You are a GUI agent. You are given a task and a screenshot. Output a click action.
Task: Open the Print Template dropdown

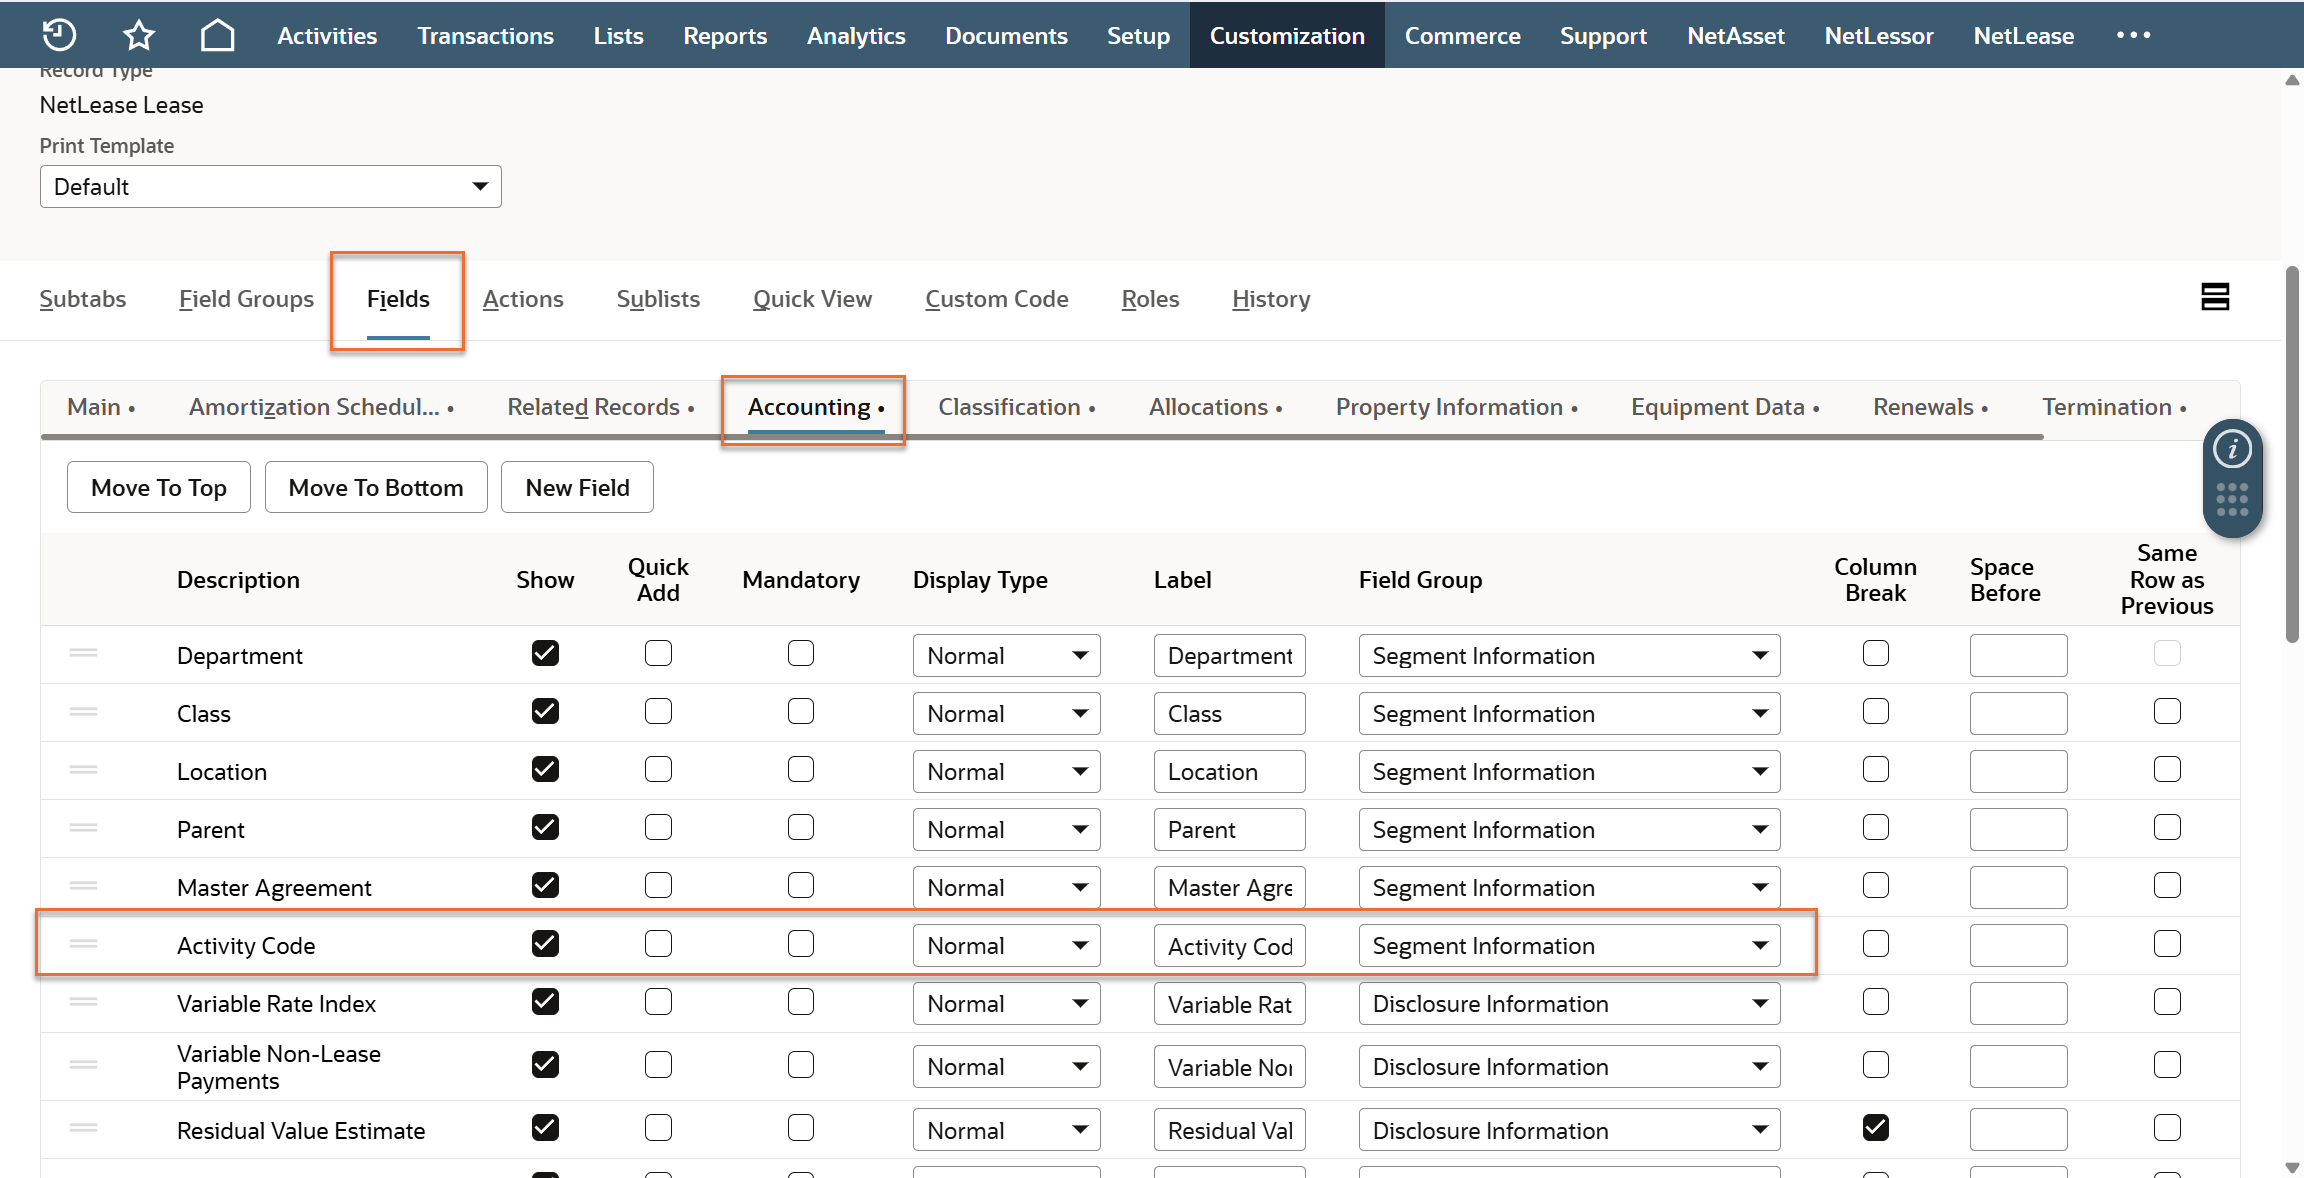pyautogui.click(x=270, y=187)
